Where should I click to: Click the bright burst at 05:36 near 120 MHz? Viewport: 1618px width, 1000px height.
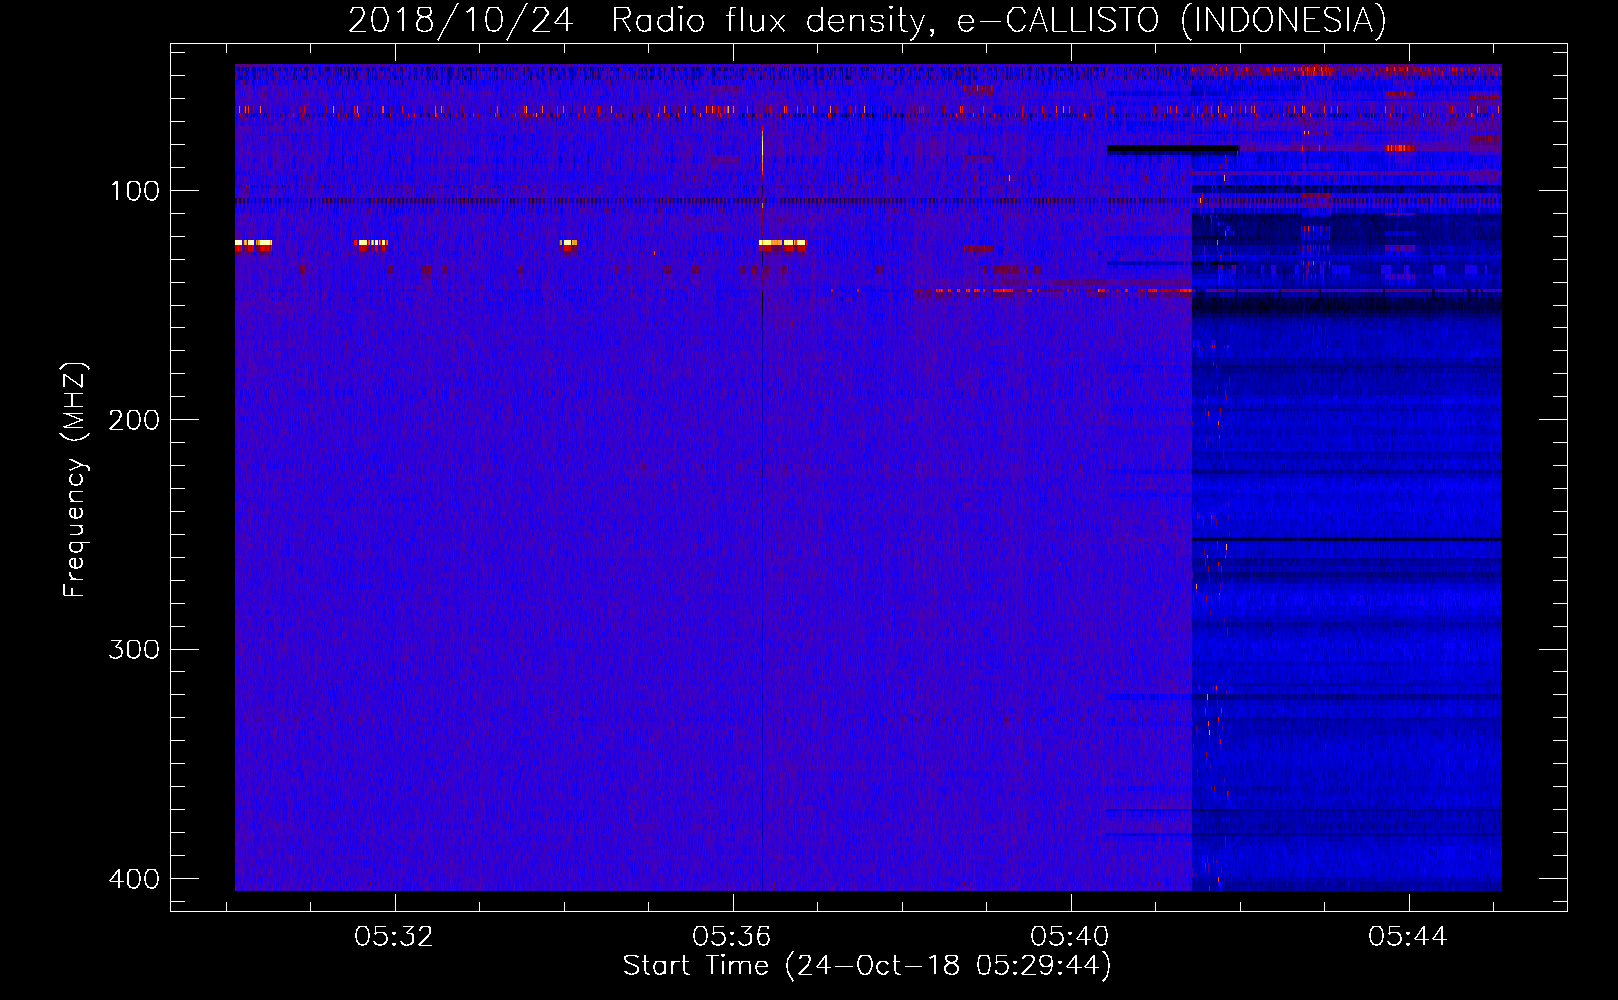[x=782, y=243]
